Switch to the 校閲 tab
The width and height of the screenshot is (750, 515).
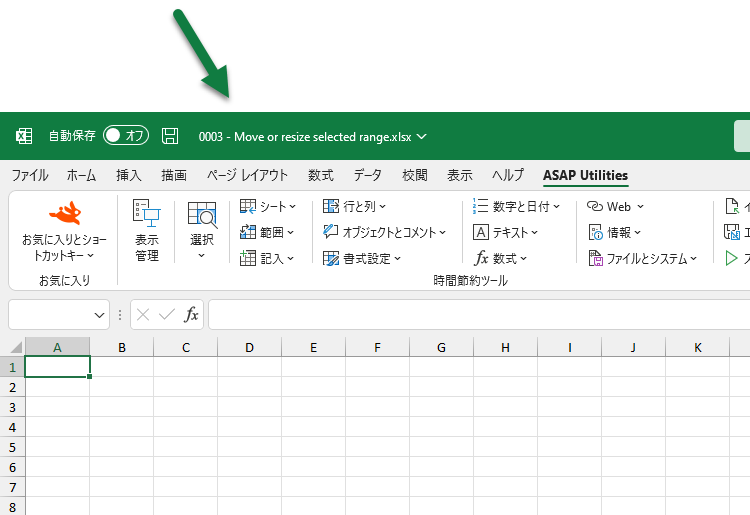pos(415,175)
